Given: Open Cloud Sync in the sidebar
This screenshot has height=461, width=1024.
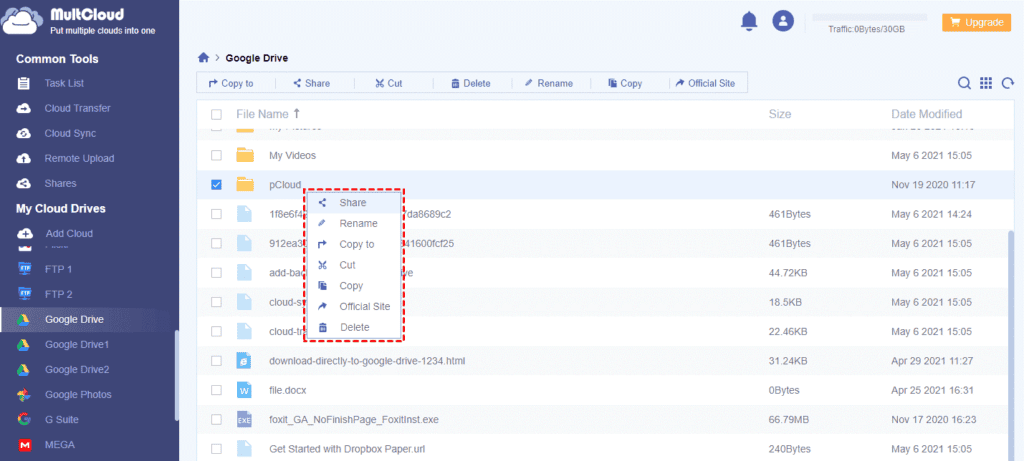Looking at the screenshot, I should [x=70, y=133].
